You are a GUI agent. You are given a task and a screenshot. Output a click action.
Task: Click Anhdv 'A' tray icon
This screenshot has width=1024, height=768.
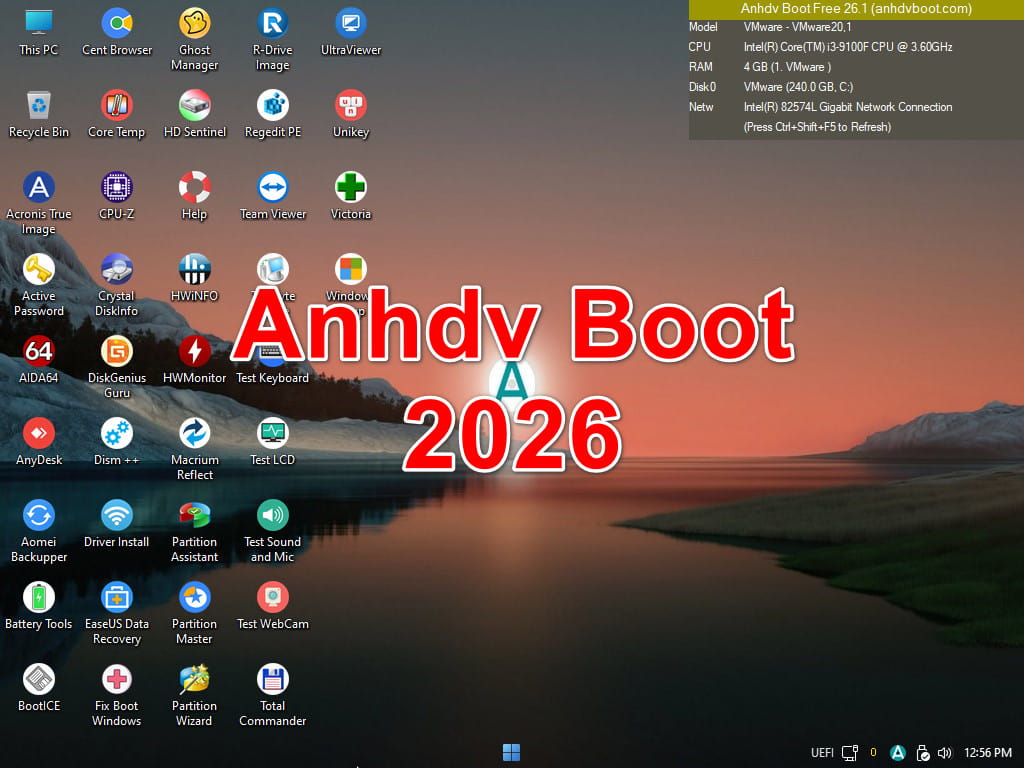point(898,753)
